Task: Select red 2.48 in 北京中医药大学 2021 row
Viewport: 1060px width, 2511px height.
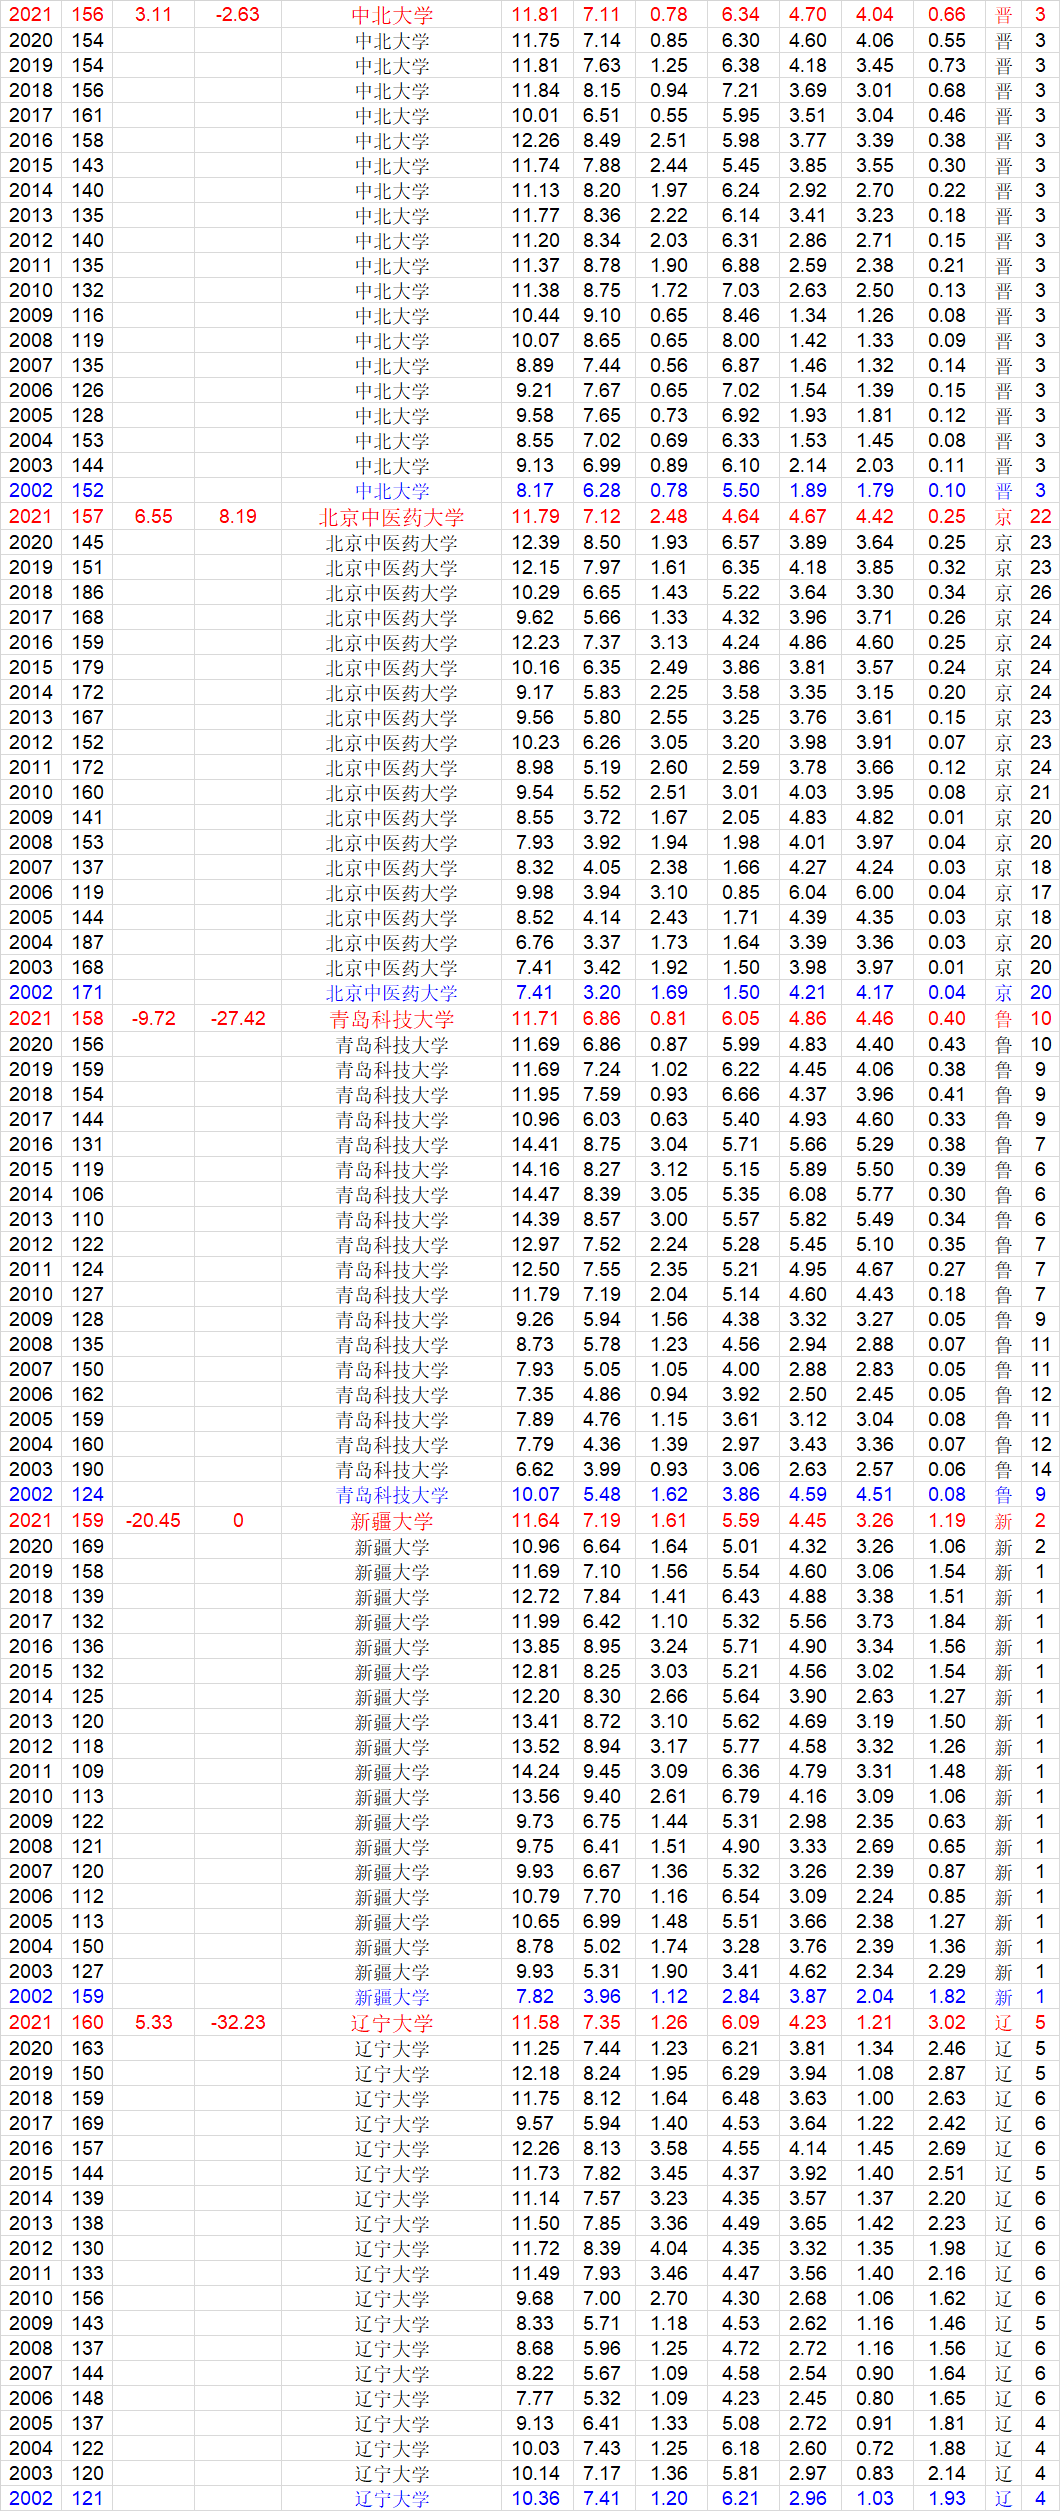Action: 669,517
